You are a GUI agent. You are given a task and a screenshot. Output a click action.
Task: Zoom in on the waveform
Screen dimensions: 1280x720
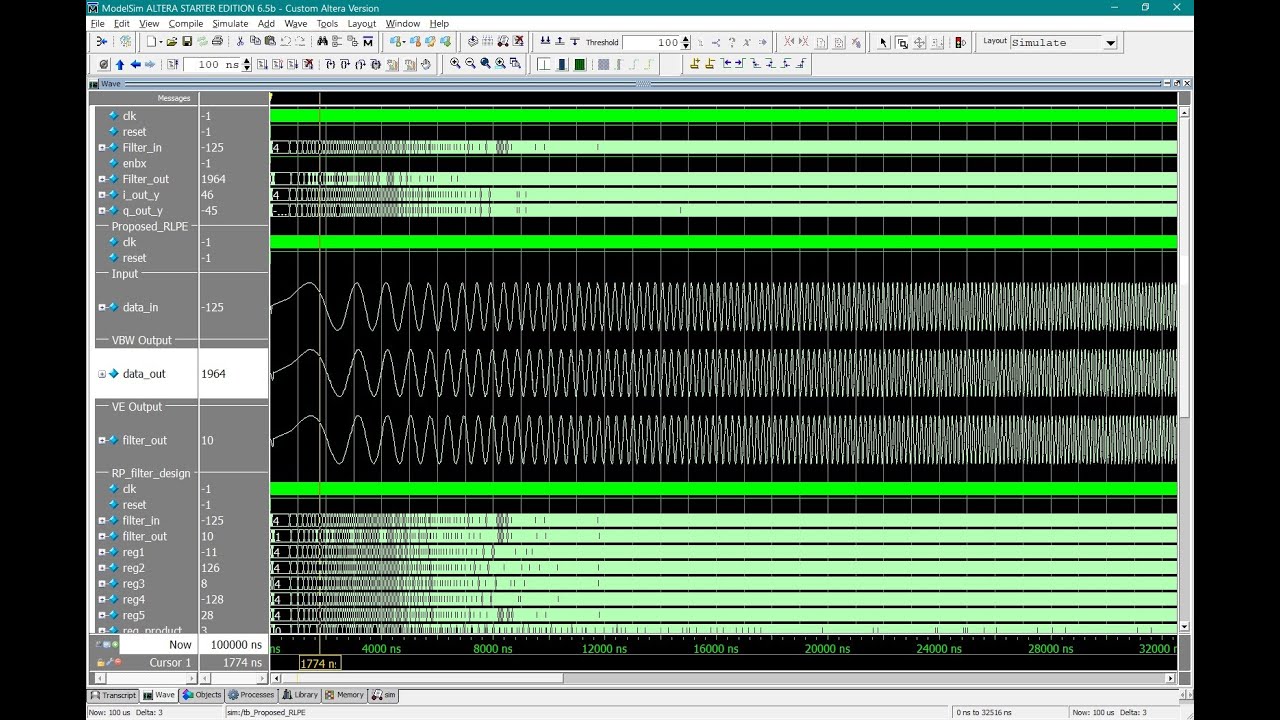coord(455,64)
